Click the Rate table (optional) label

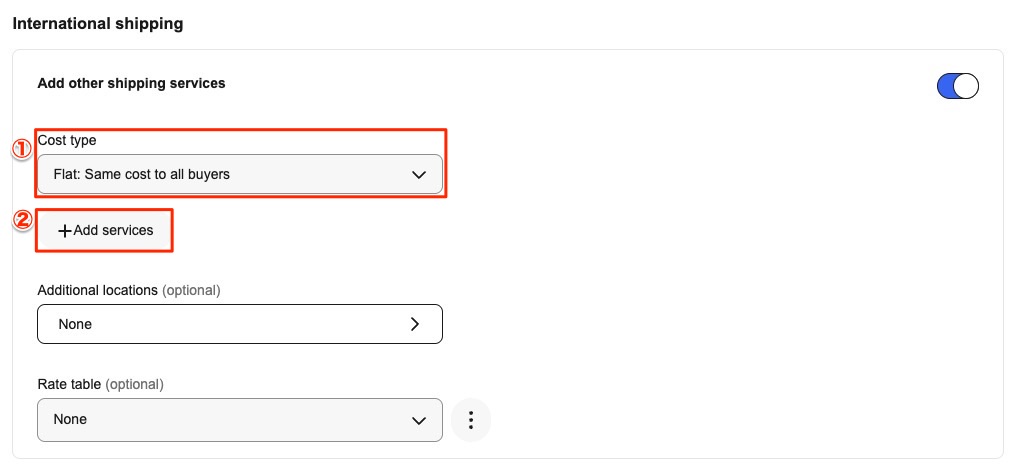(x=100, y=384)
